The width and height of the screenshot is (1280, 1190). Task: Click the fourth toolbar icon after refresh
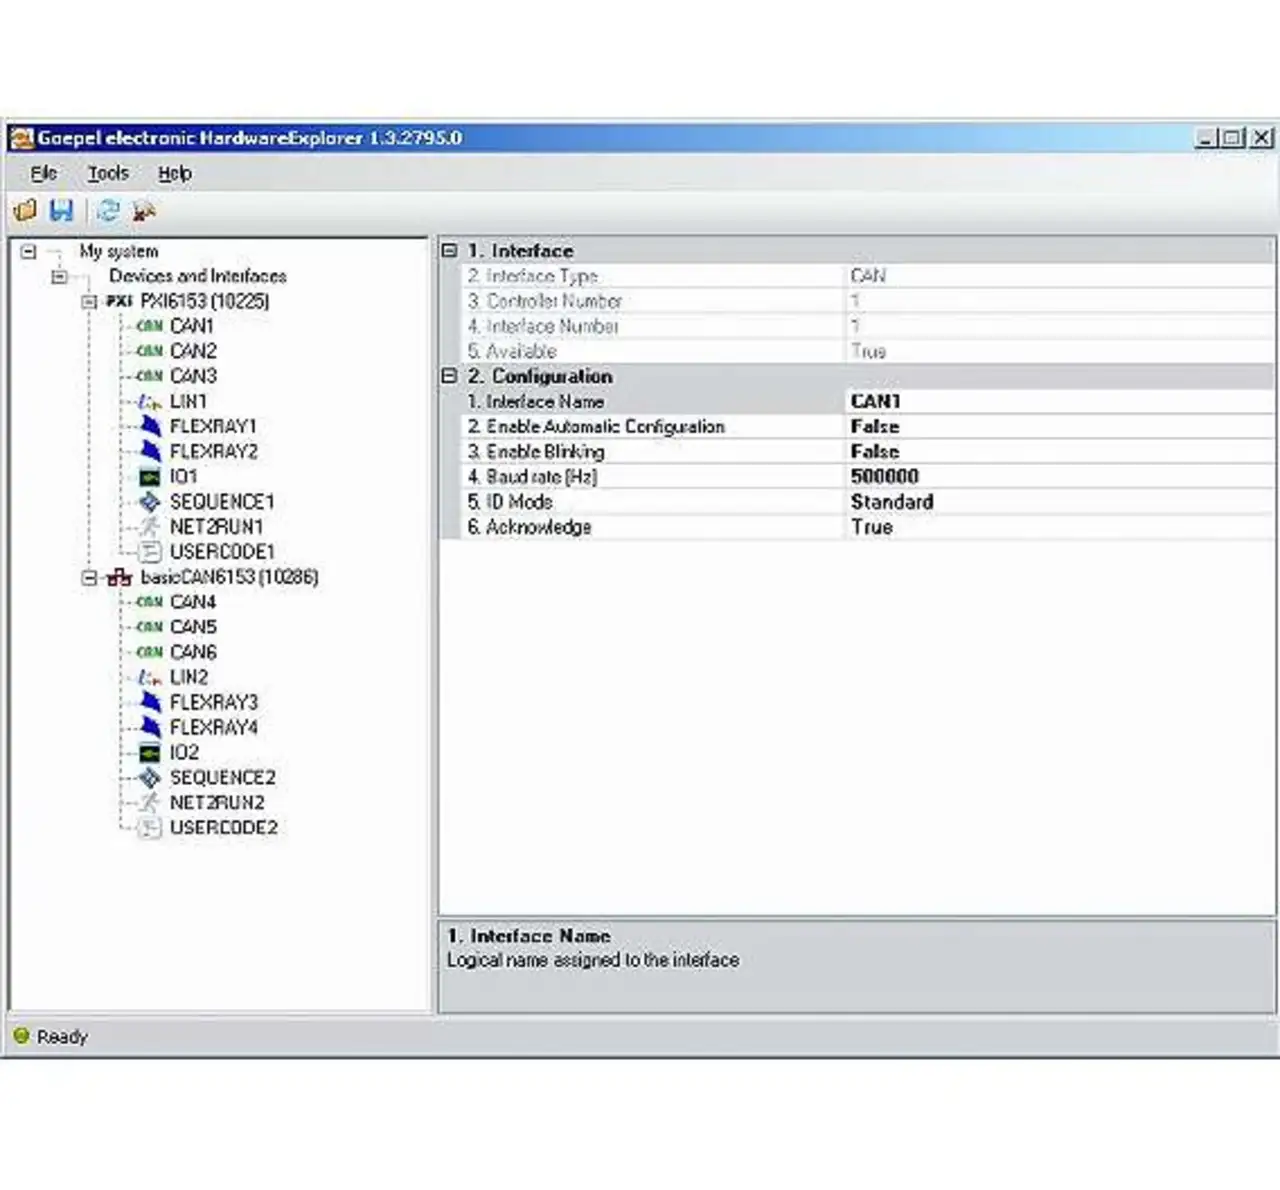tap(145, 210)
